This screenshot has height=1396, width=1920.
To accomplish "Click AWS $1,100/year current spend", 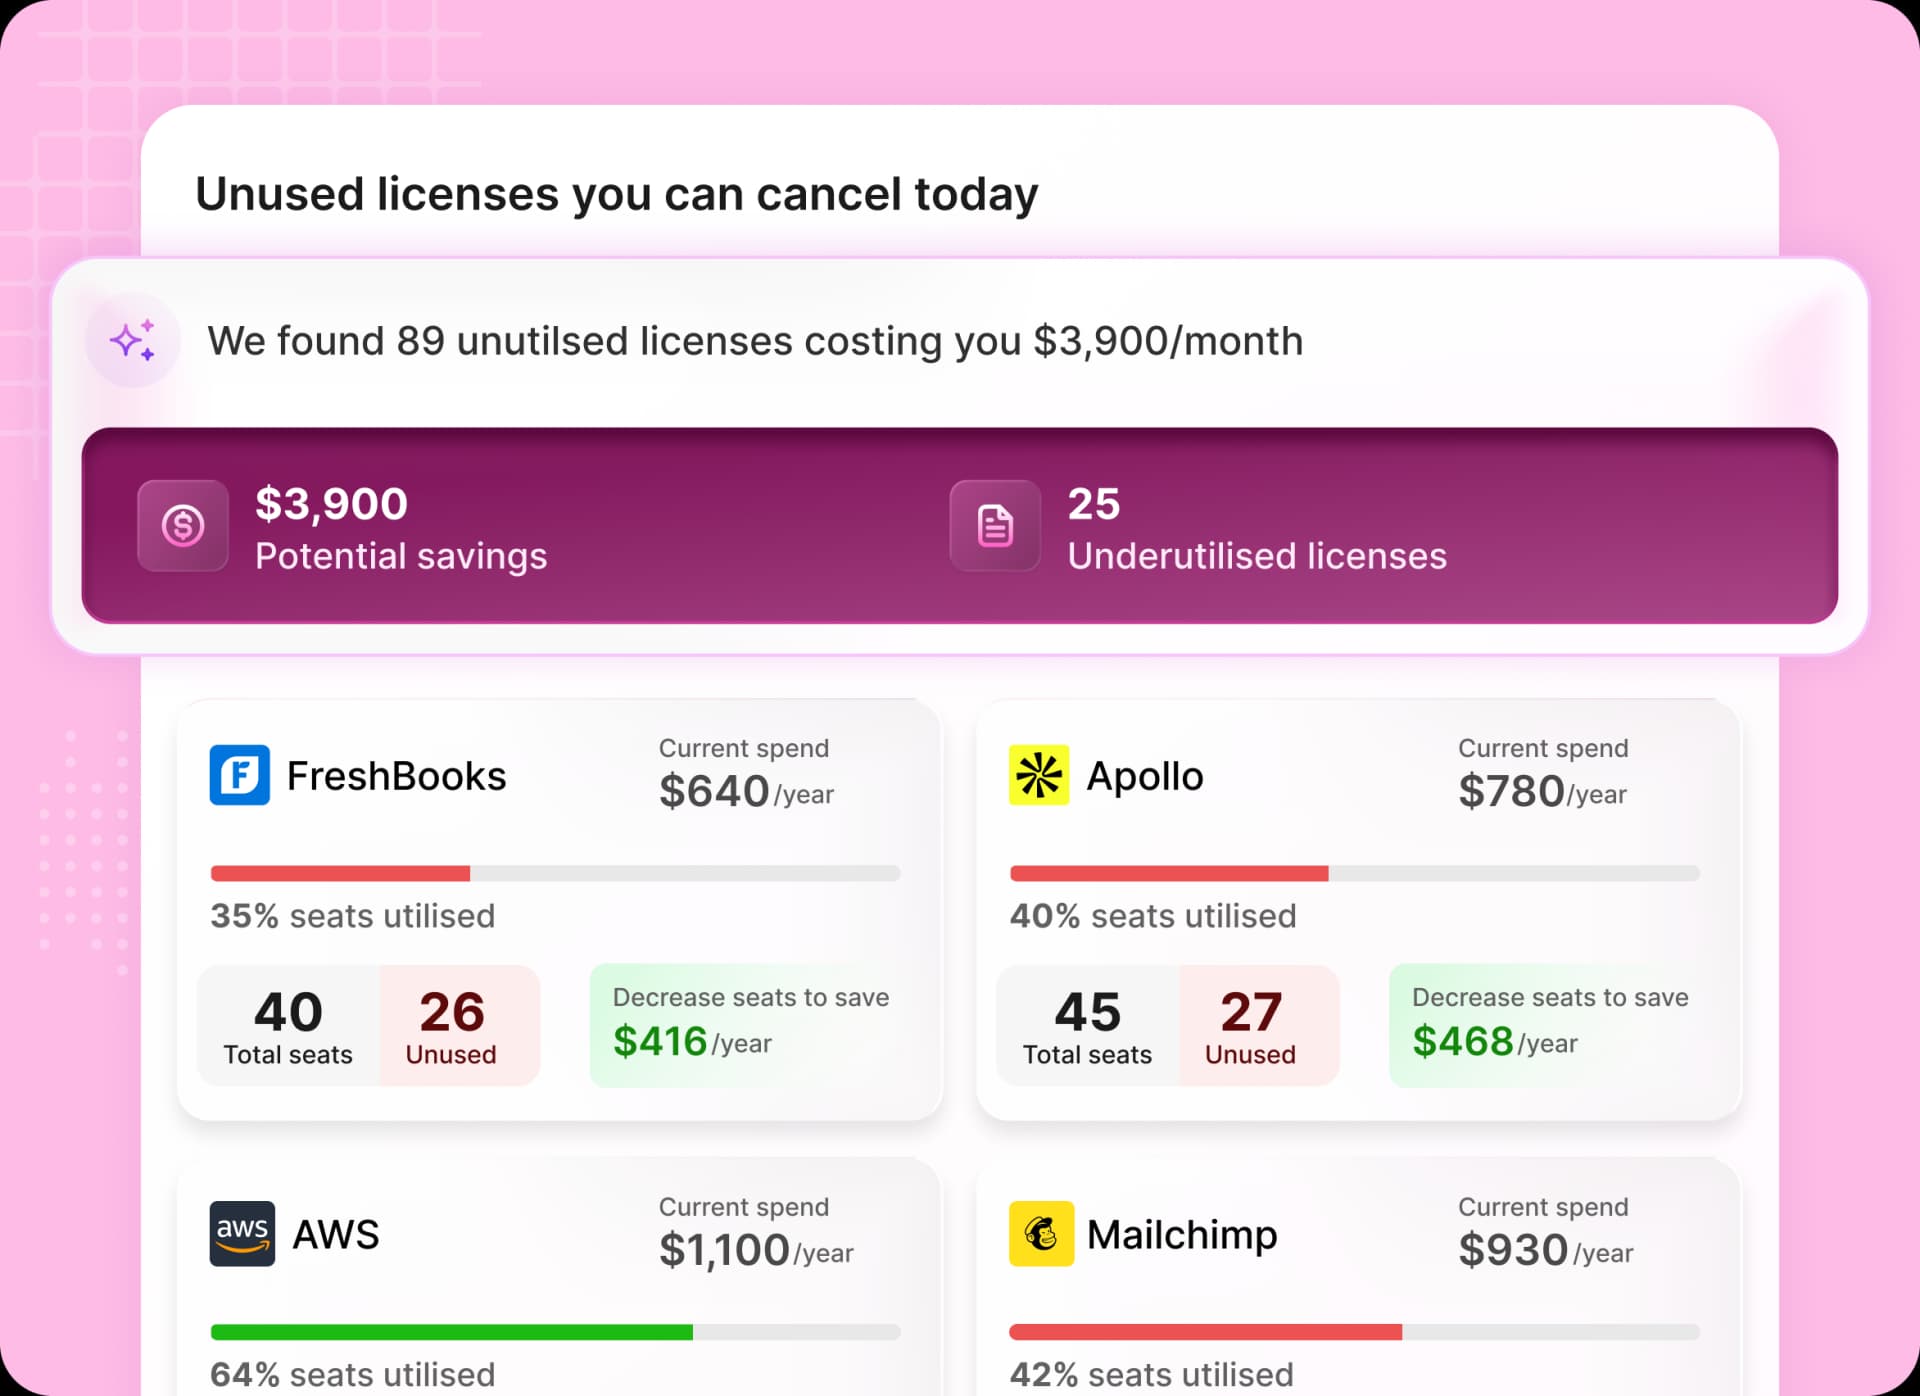I will click(756, 1250).
